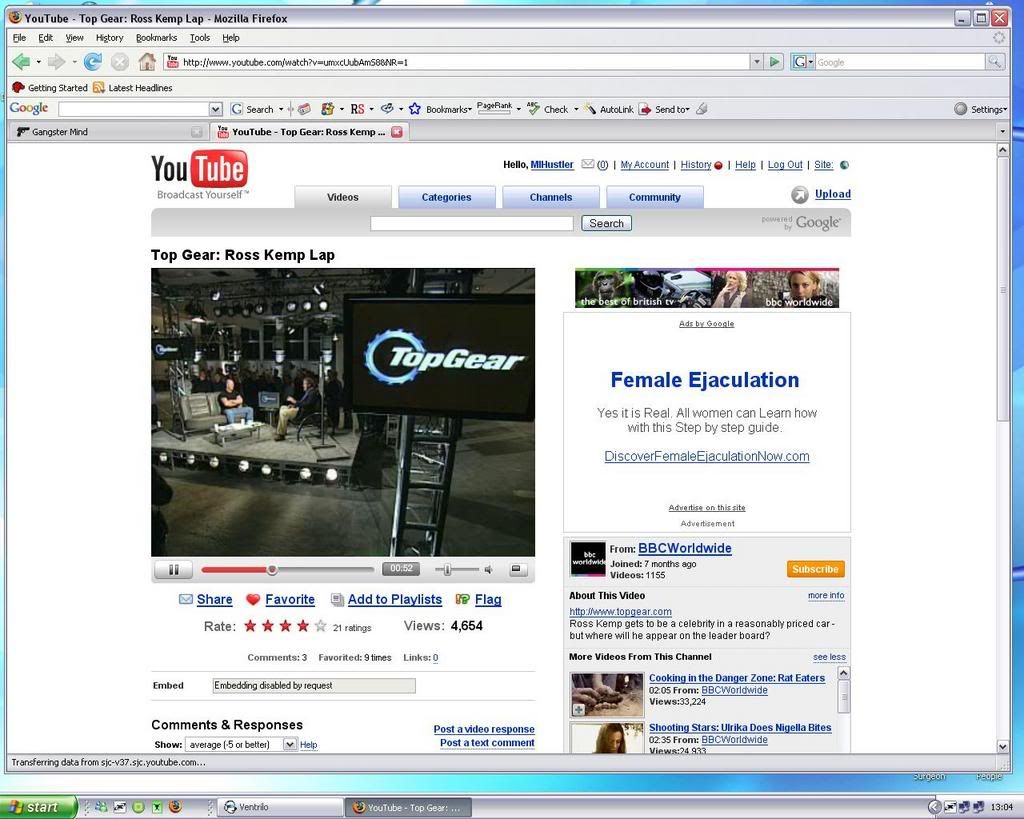The width and height of the screenshot is (1024, 819).
Task: Open the History menu
Action: pos(109,38)
